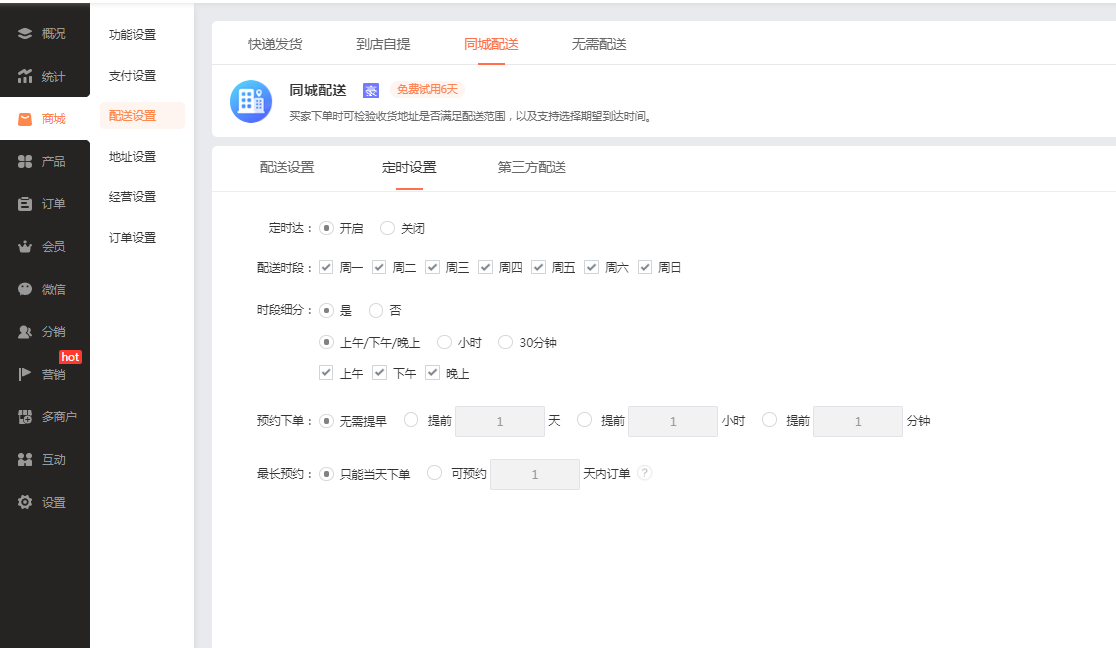The image size is (1116, 648).
Task: Choose the 30分钟 time split radio
Action: point(505,342)
